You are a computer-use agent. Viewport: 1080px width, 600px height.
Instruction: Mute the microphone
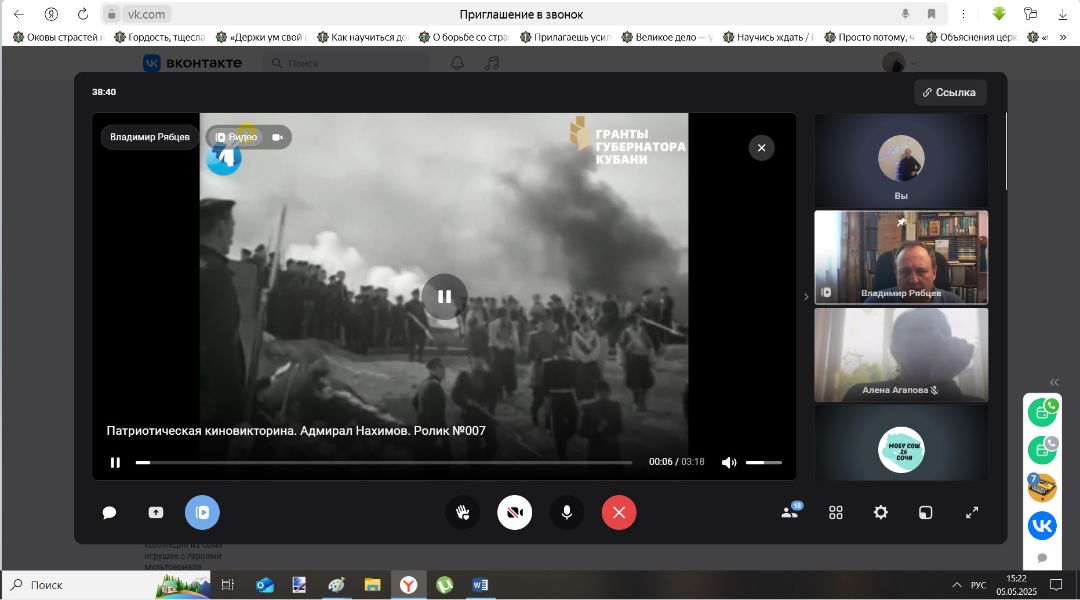(x=567, y=513)
